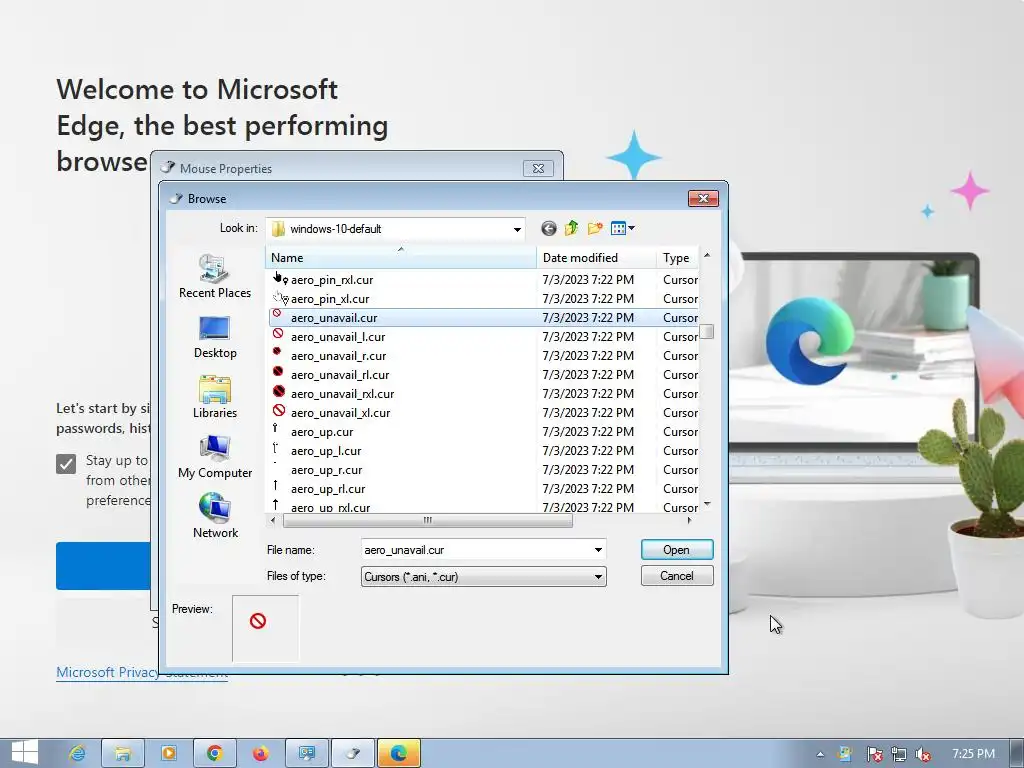Sort files by Date modified column

click(596, 257)
